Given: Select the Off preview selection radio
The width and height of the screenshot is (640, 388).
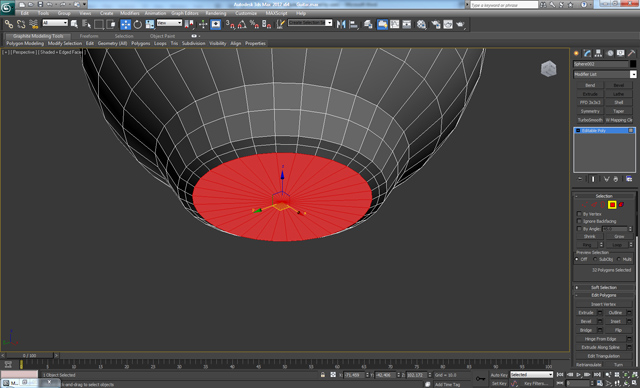Looking at the screenshot, I should [577, 259].
